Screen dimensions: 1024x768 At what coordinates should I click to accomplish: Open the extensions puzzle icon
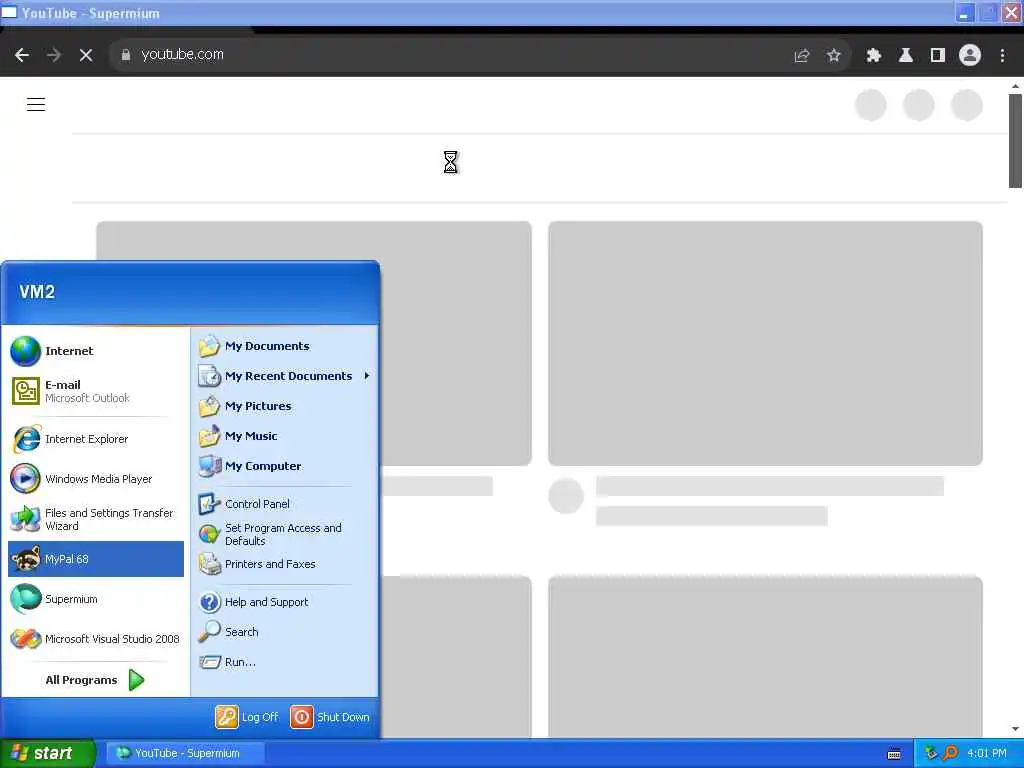coord(873,56)
